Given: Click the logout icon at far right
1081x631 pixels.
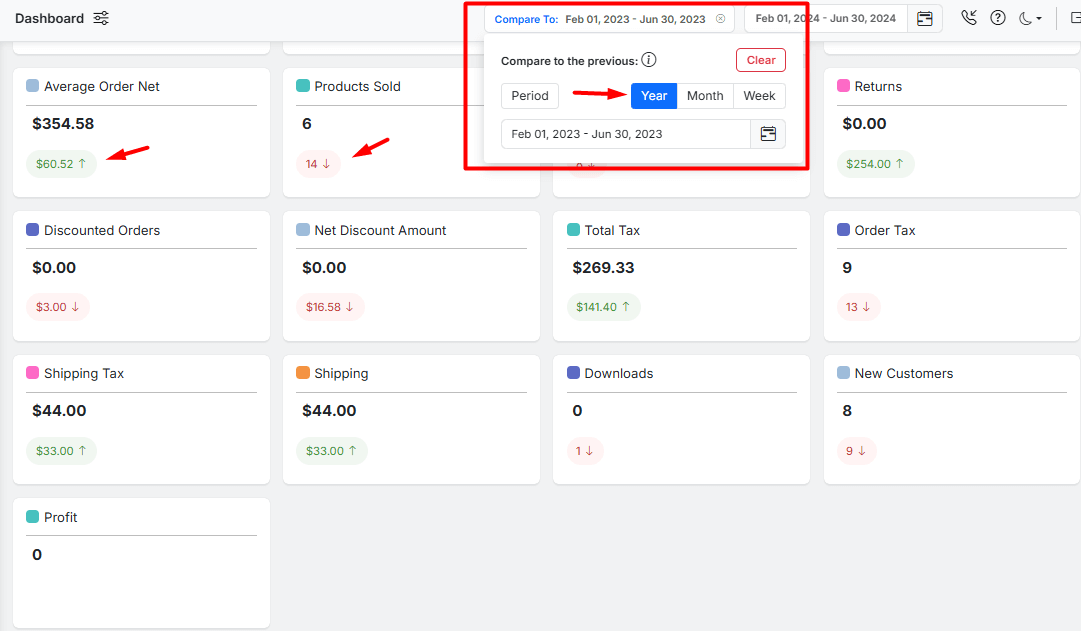Looking at the screenshot, I should click(1073, 18).
